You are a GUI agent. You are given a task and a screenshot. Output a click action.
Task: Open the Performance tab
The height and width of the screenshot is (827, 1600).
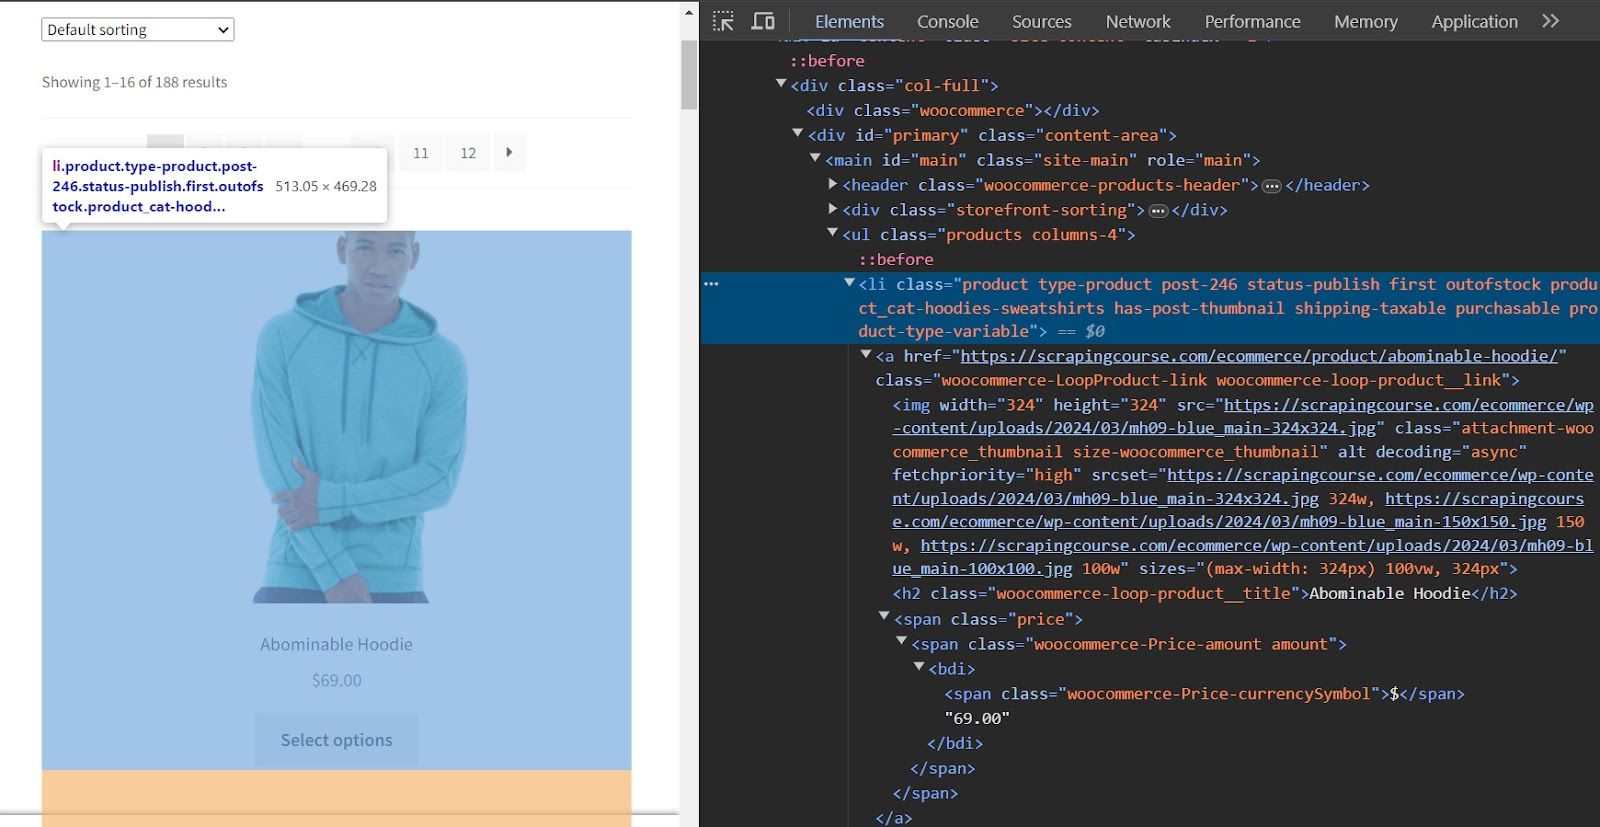[1252, 21]
